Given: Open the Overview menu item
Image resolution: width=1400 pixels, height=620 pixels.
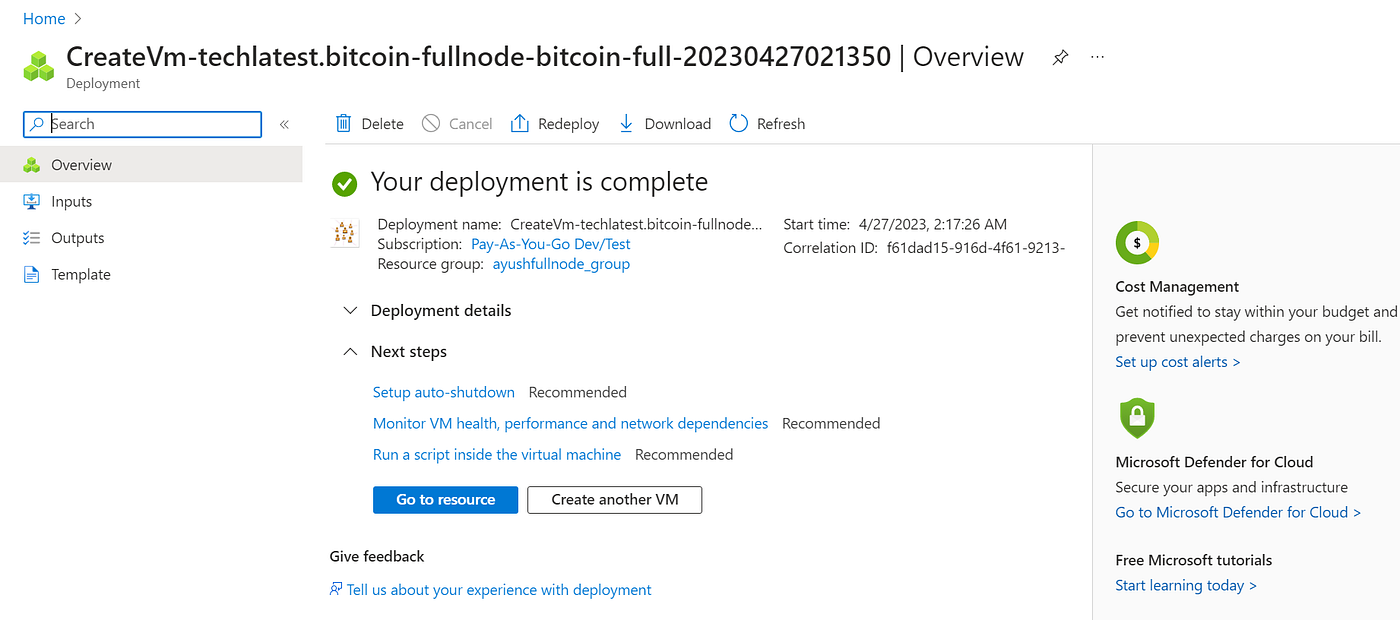Looking at the screenshot, I should [x=151, y=165].
